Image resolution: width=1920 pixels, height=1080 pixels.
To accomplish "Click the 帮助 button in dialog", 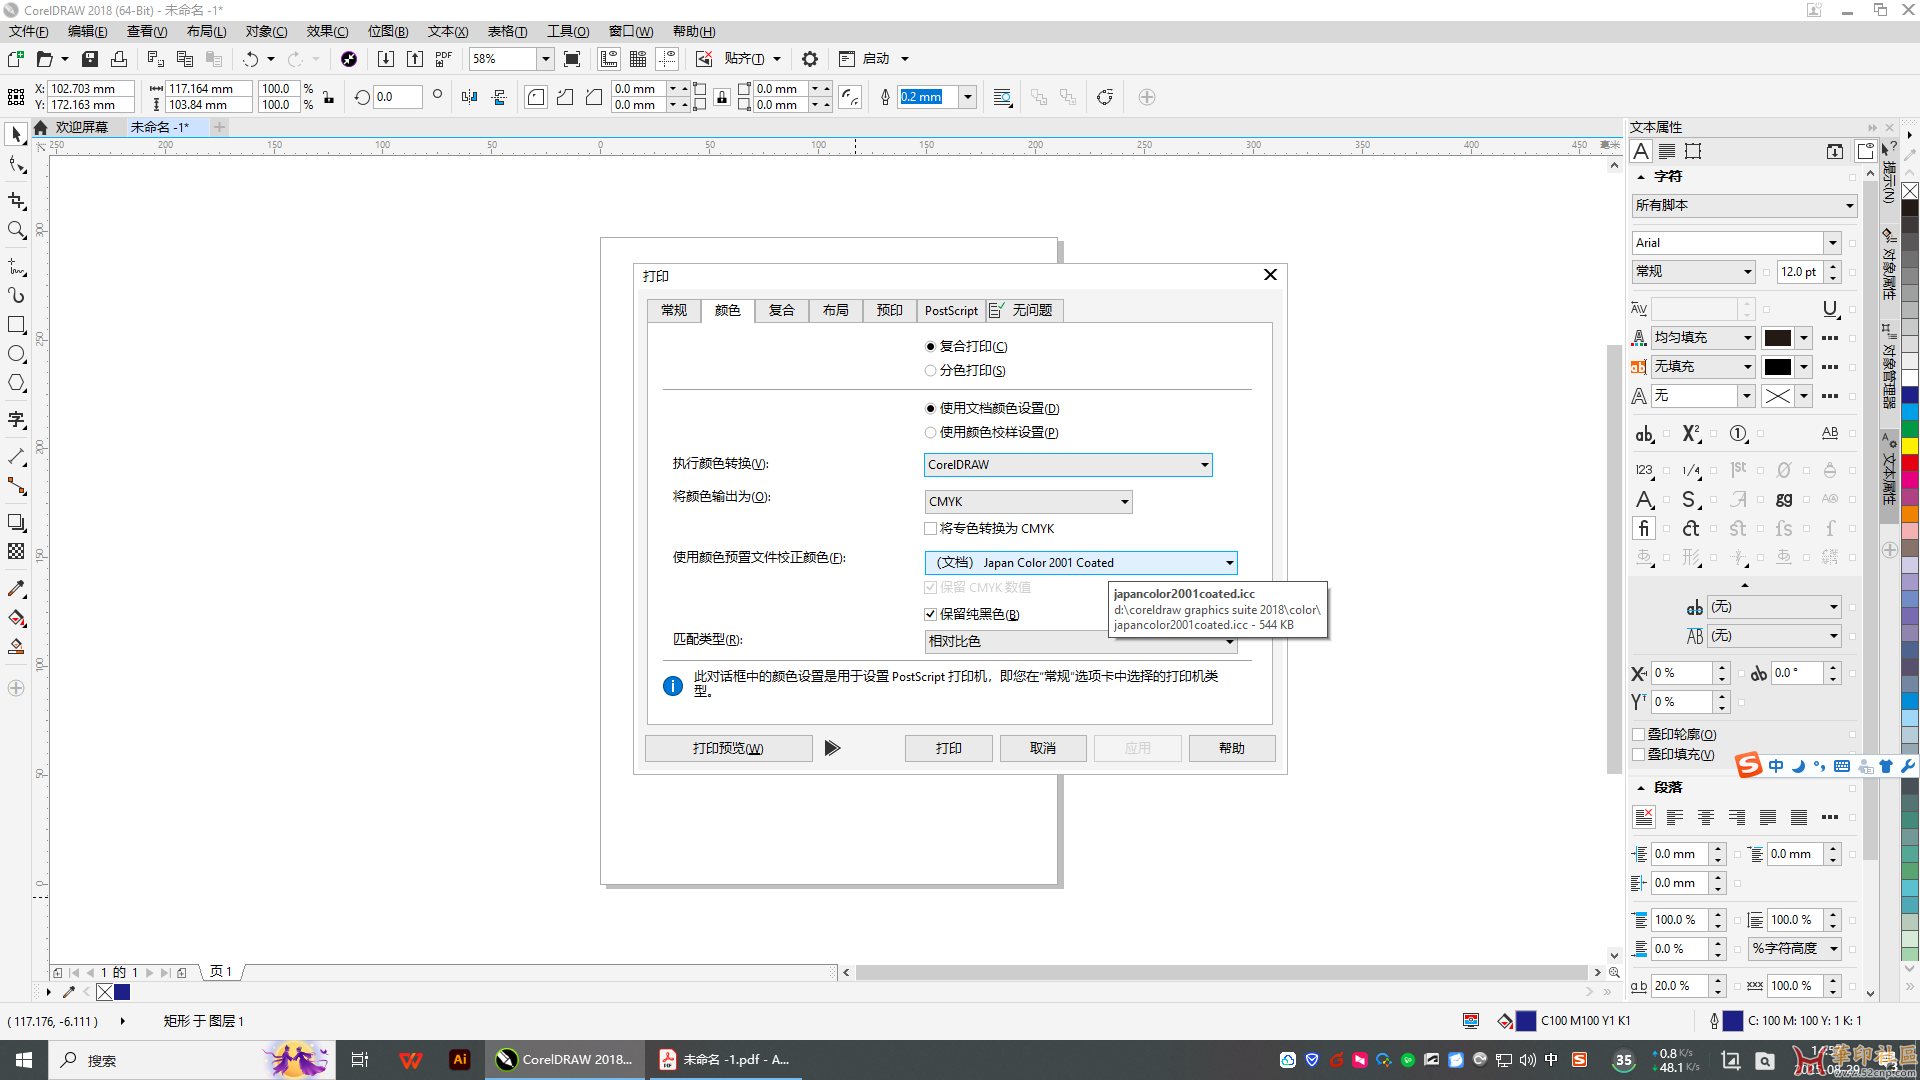I will pyautogui.click(x=1232, y=748).
